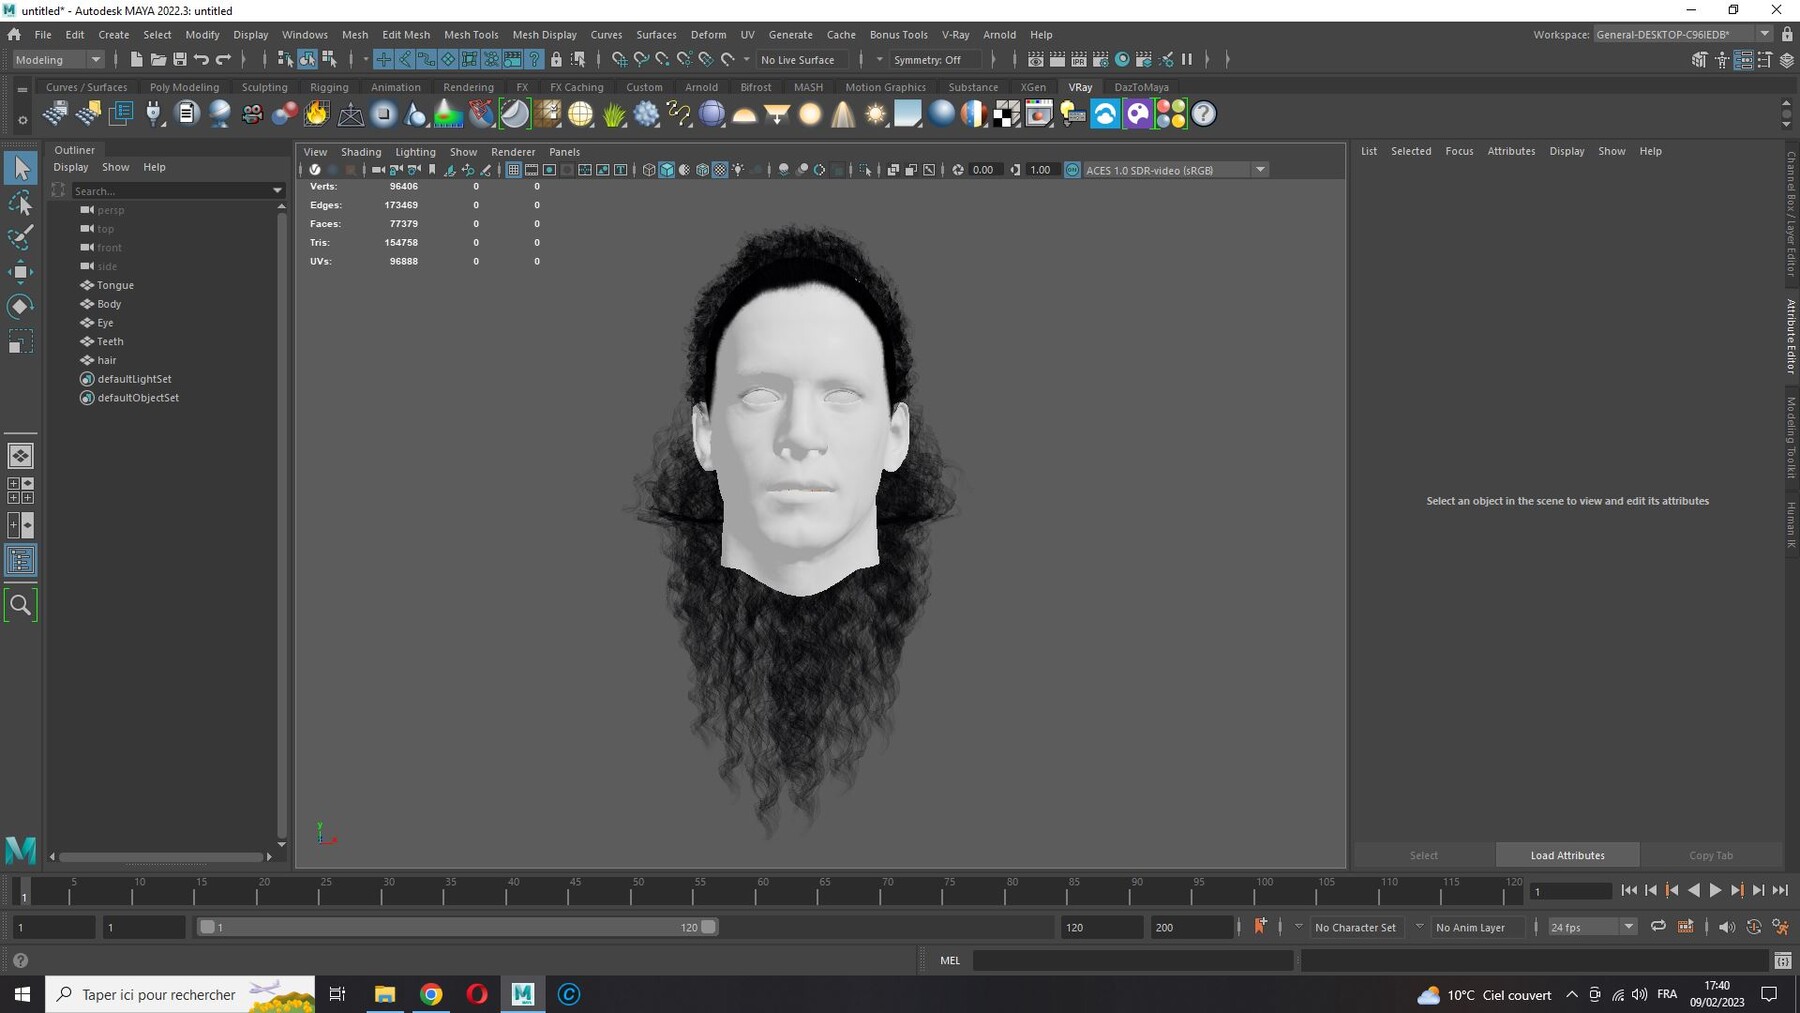Open the Channel Box / Layer Editor side tab
The width and height of the screenshot is (1800, 1013).
click(1791, 213)
